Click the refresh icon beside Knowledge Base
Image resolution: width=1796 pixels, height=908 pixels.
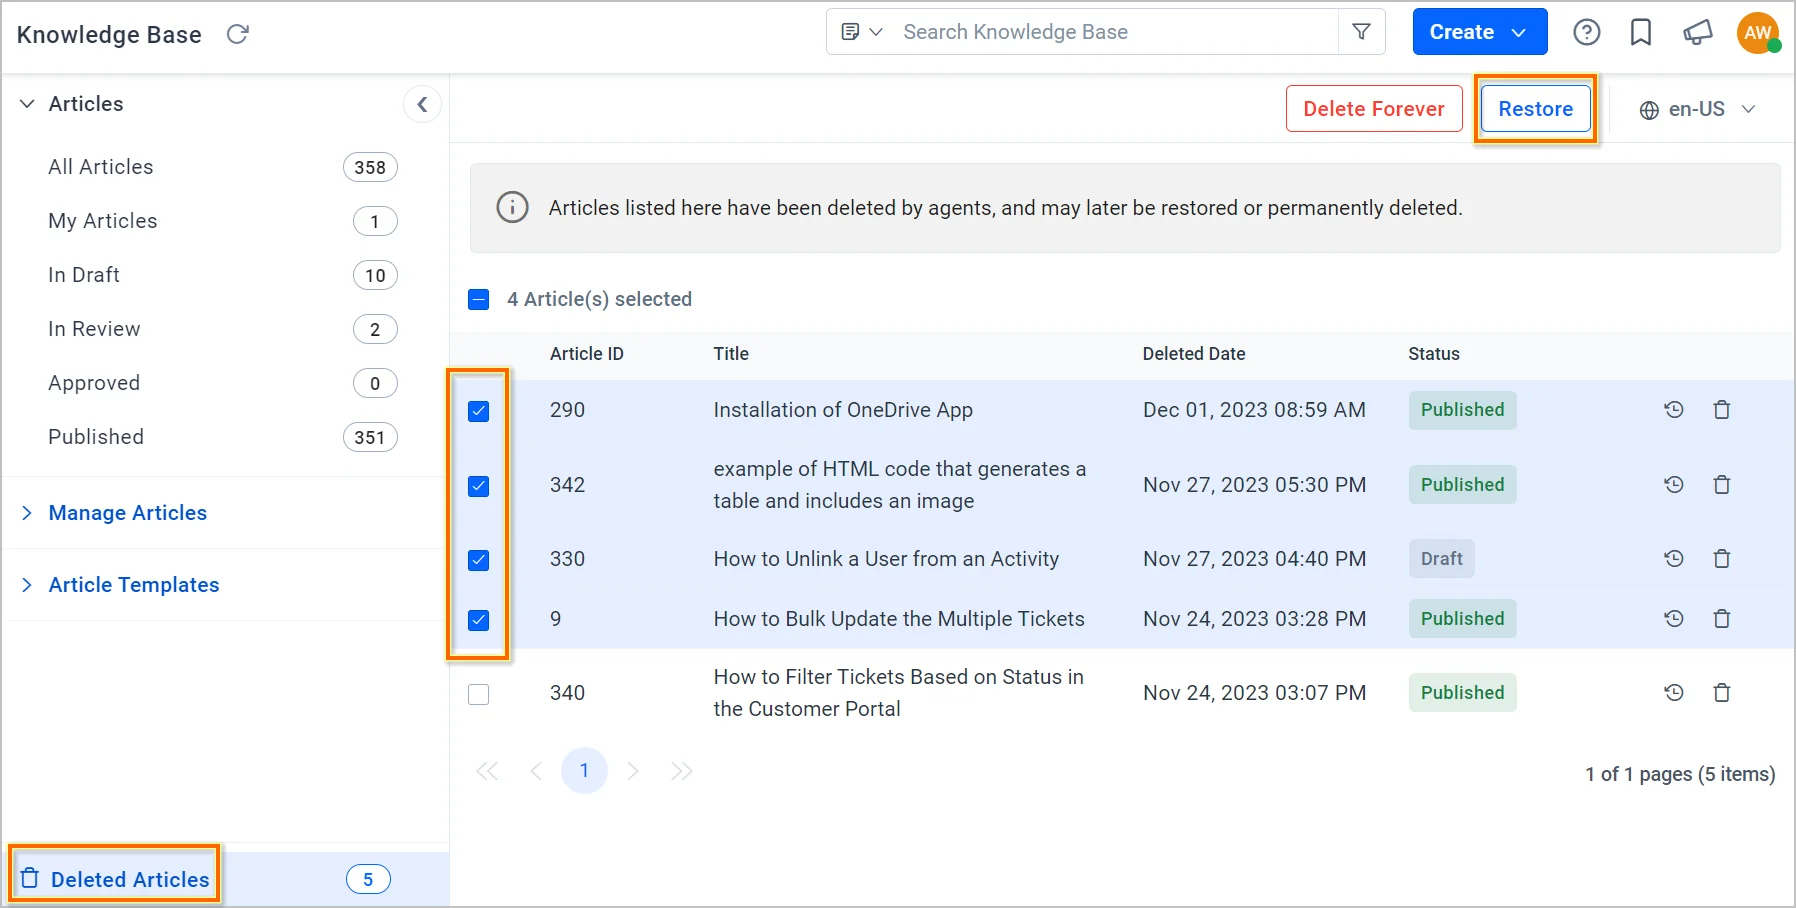coord(237,35)
